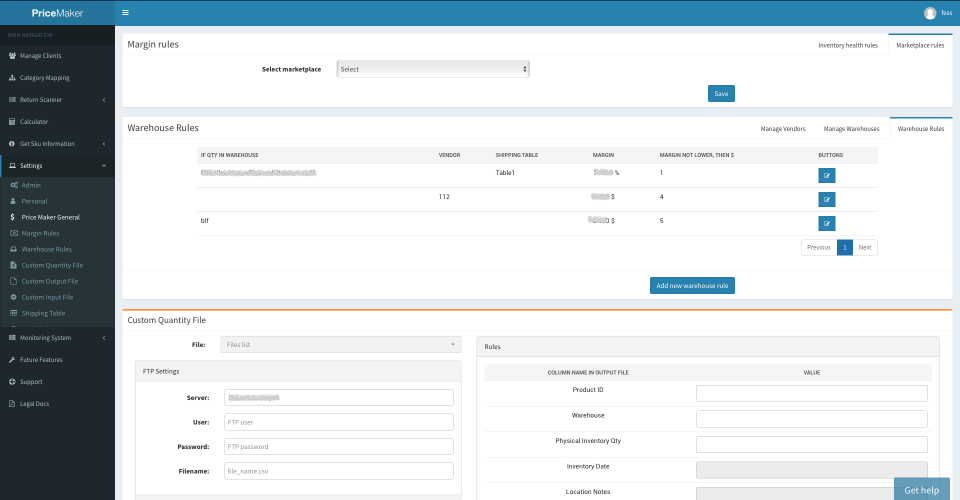960x500 pixels.
Task: Toggle the hamburger sidebar menu icon
Action: (126, 12)
